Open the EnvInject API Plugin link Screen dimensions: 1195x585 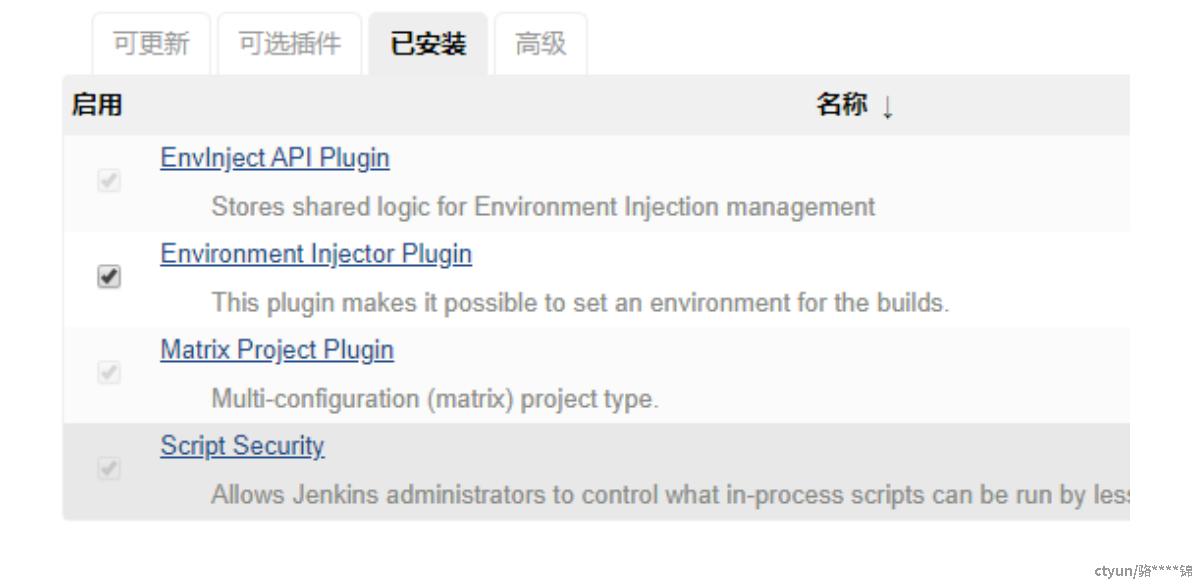coord(275,158)
